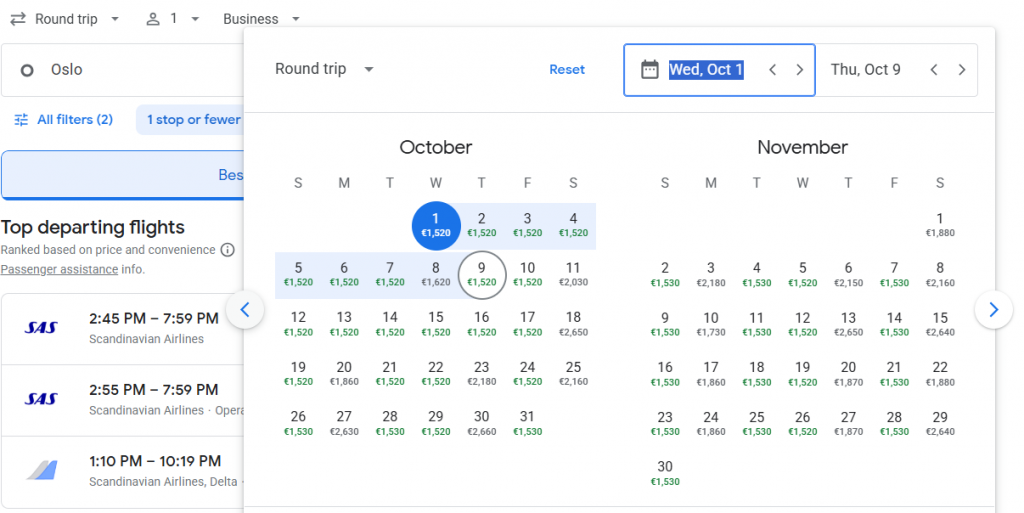Select November 29 priced €2,640
The height and width of the screenshot is (513, 1024).
(x=940, y=424)
